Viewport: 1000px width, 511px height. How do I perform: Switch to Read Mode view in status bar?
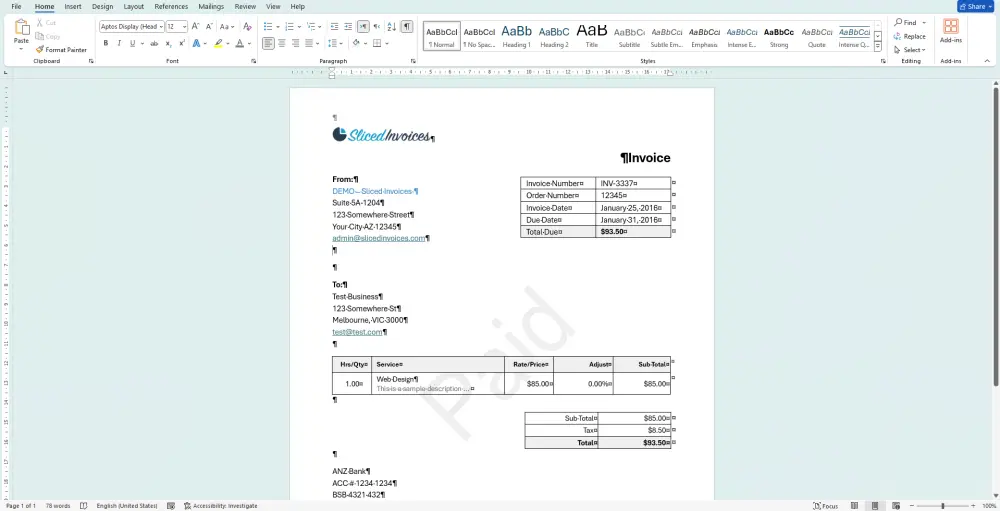coord(854,506)
